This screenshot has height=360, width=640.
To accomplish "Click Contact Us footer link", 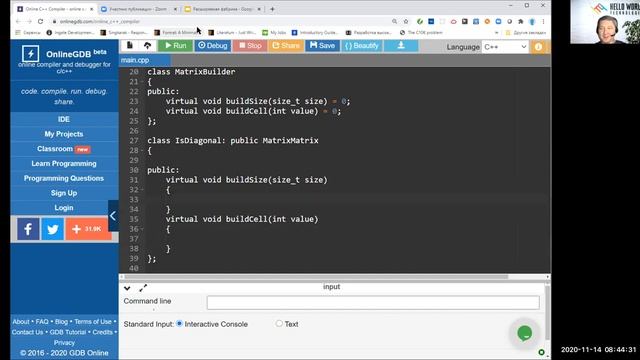I will point(27,332).
